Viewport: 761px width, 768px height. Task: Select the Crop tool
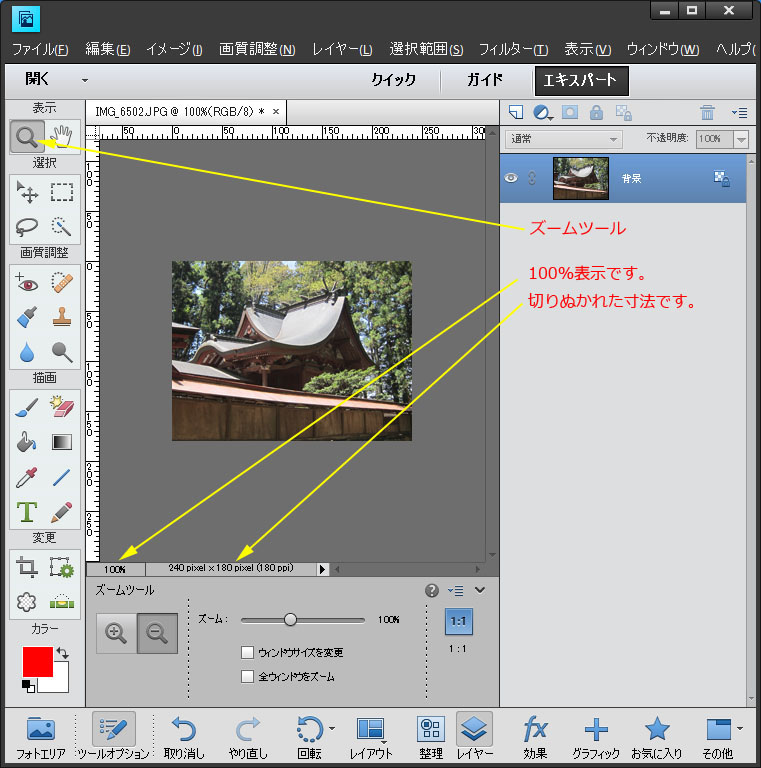click(x=27, y=567)
